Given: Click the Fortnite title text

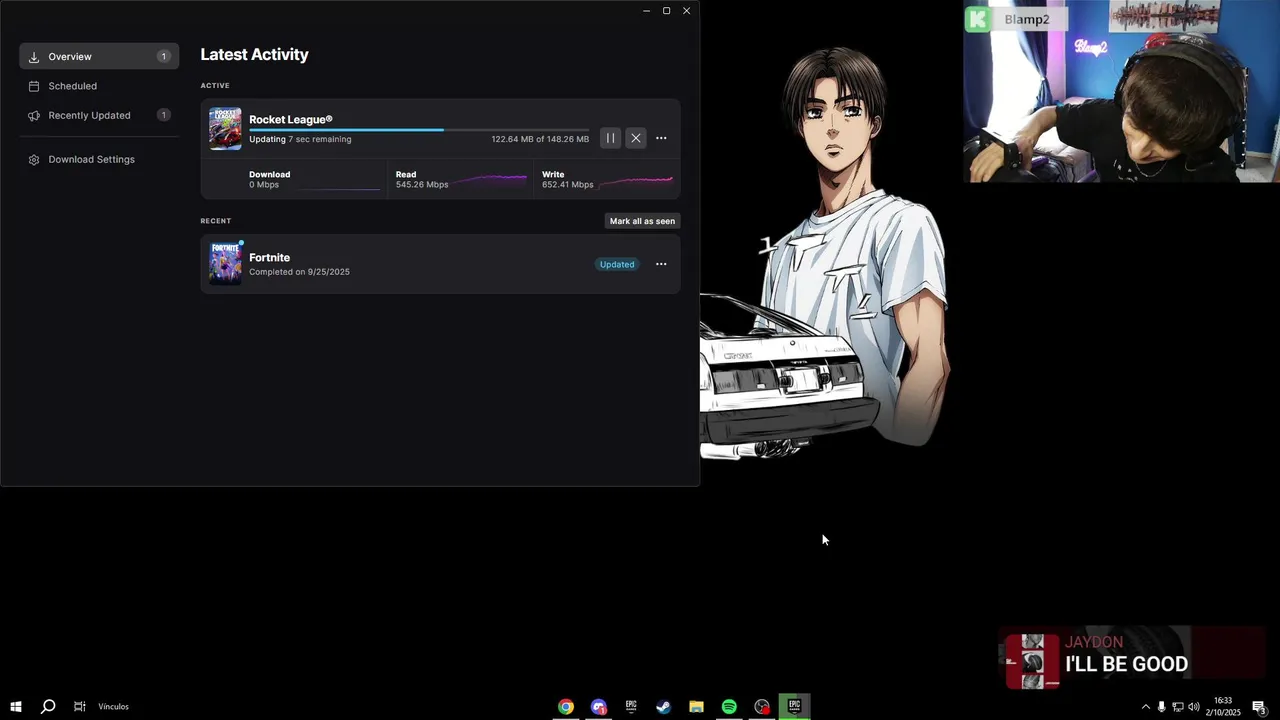Looking at the screenshot, I should [269, 258].
